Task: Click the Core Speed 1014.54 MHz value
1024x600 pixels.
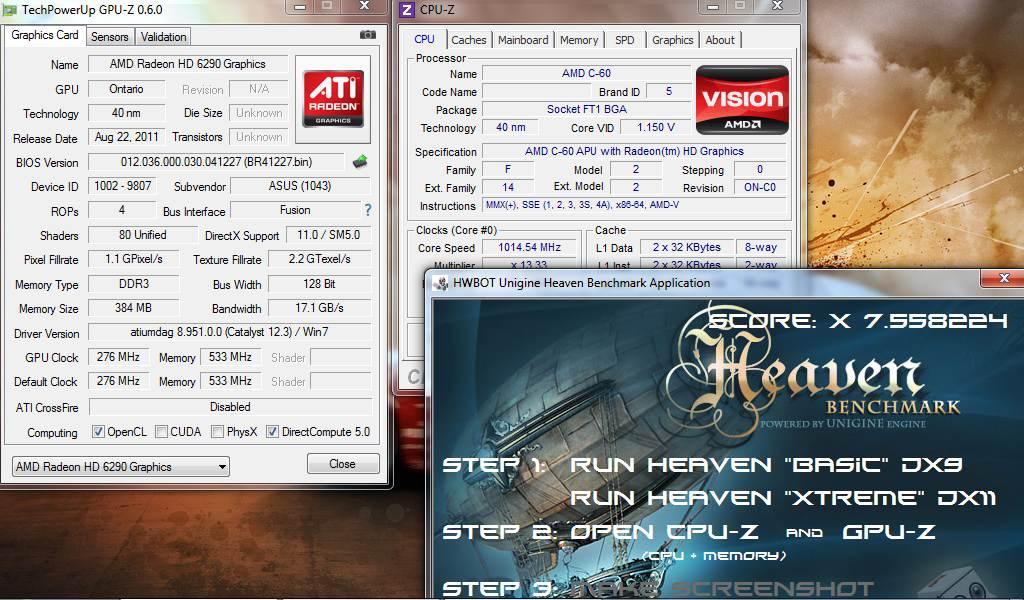Action: point(530,247)
